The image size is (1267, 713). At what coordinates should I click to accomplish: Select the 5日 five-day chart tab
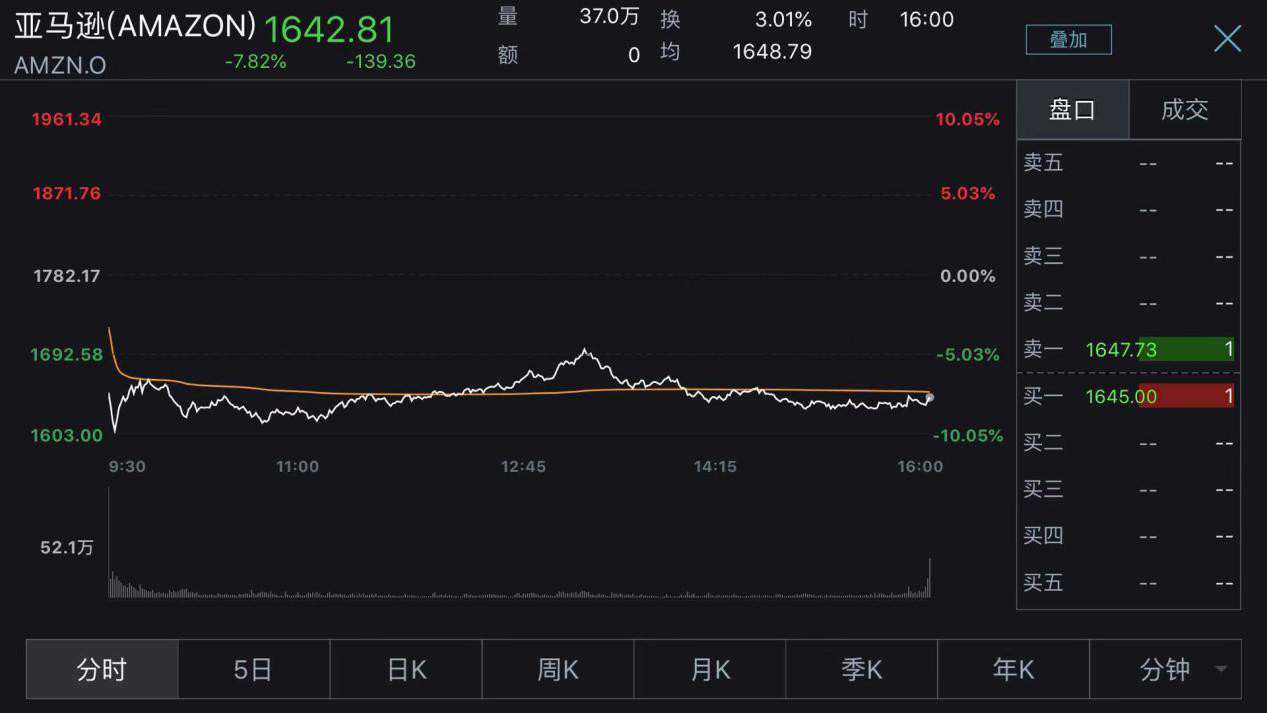click(x=254, y=669)
